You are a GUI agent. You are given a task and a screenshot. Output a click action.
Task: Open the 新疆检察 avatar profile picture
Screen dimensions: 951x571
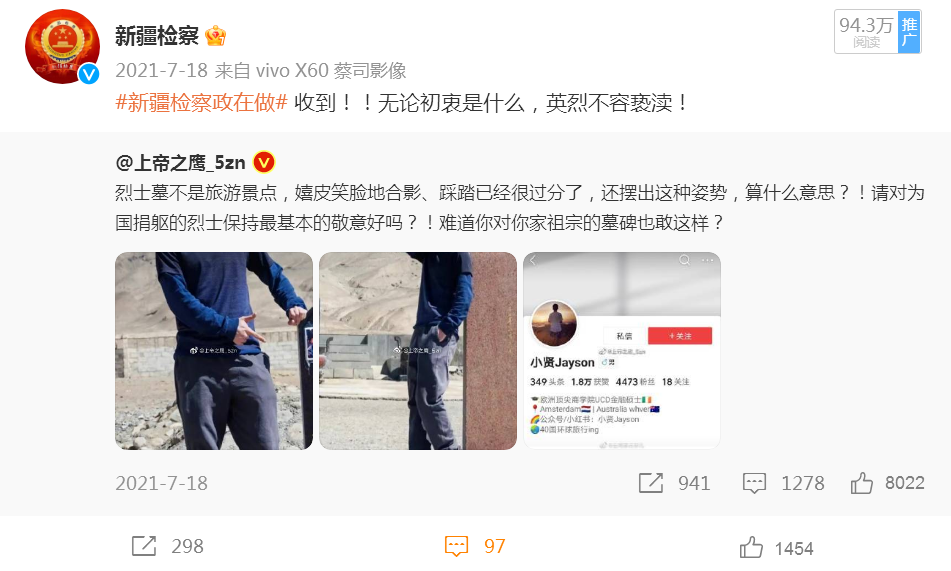(x=62, y=47)
